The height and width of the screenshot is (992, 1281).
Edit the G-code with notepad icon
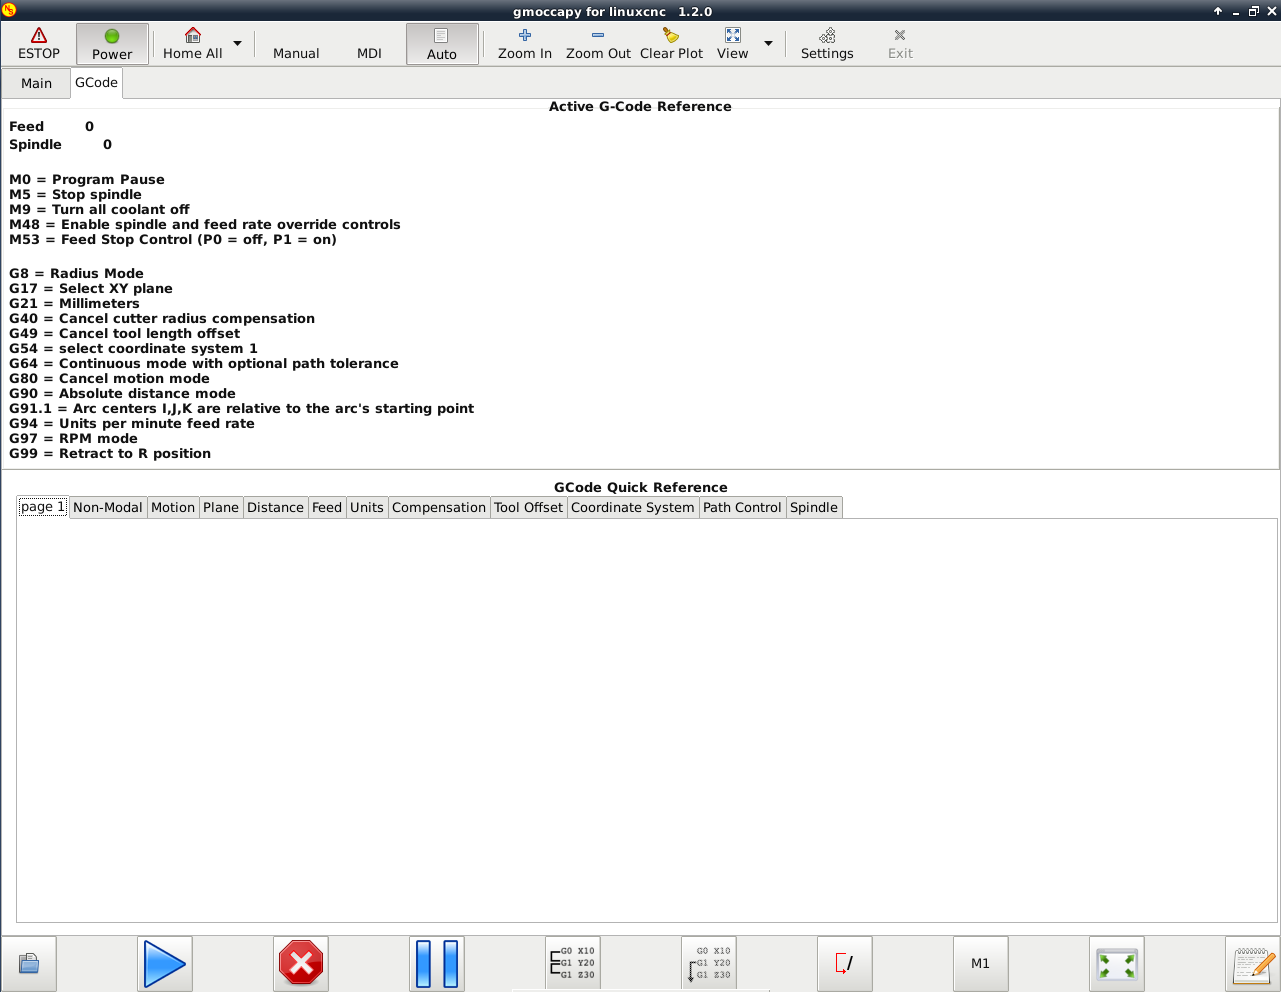click(1253, 964)
